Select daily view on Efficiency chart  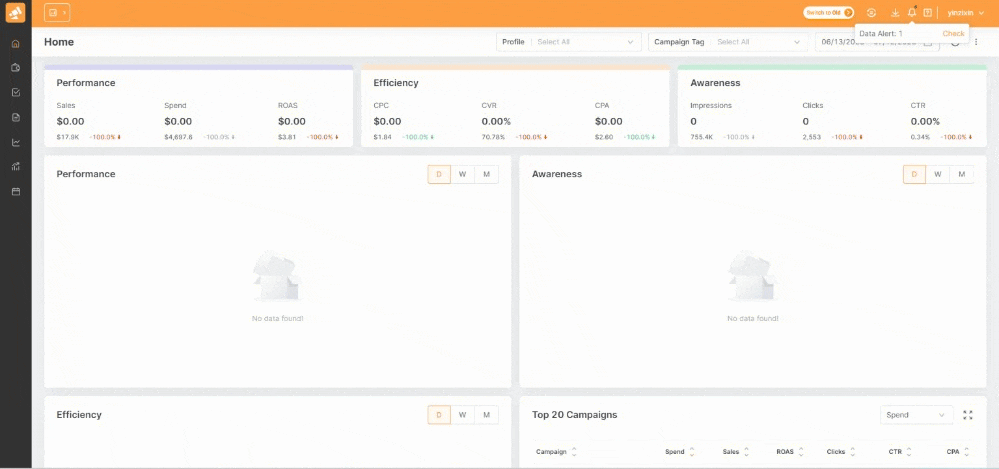click(x=439, y=415)
